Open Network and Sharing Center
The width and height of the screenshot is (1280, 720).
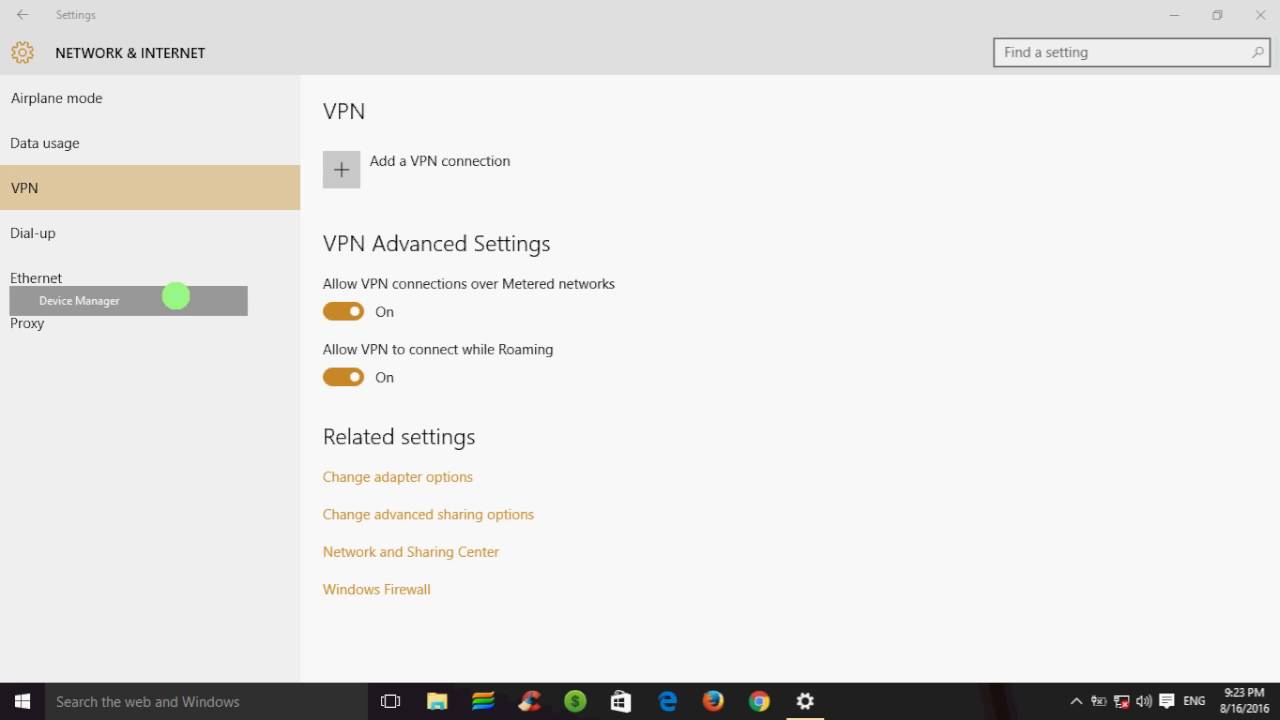coord(411,551)
